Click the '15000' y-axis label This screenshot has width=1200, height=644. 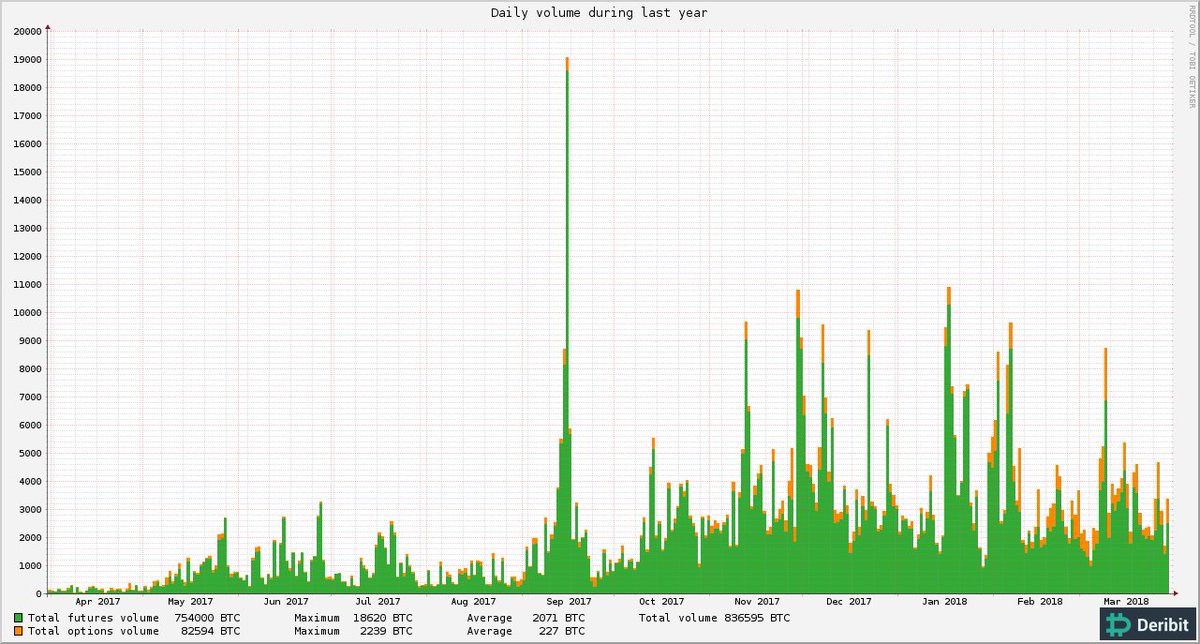click(x=27, y=172)
